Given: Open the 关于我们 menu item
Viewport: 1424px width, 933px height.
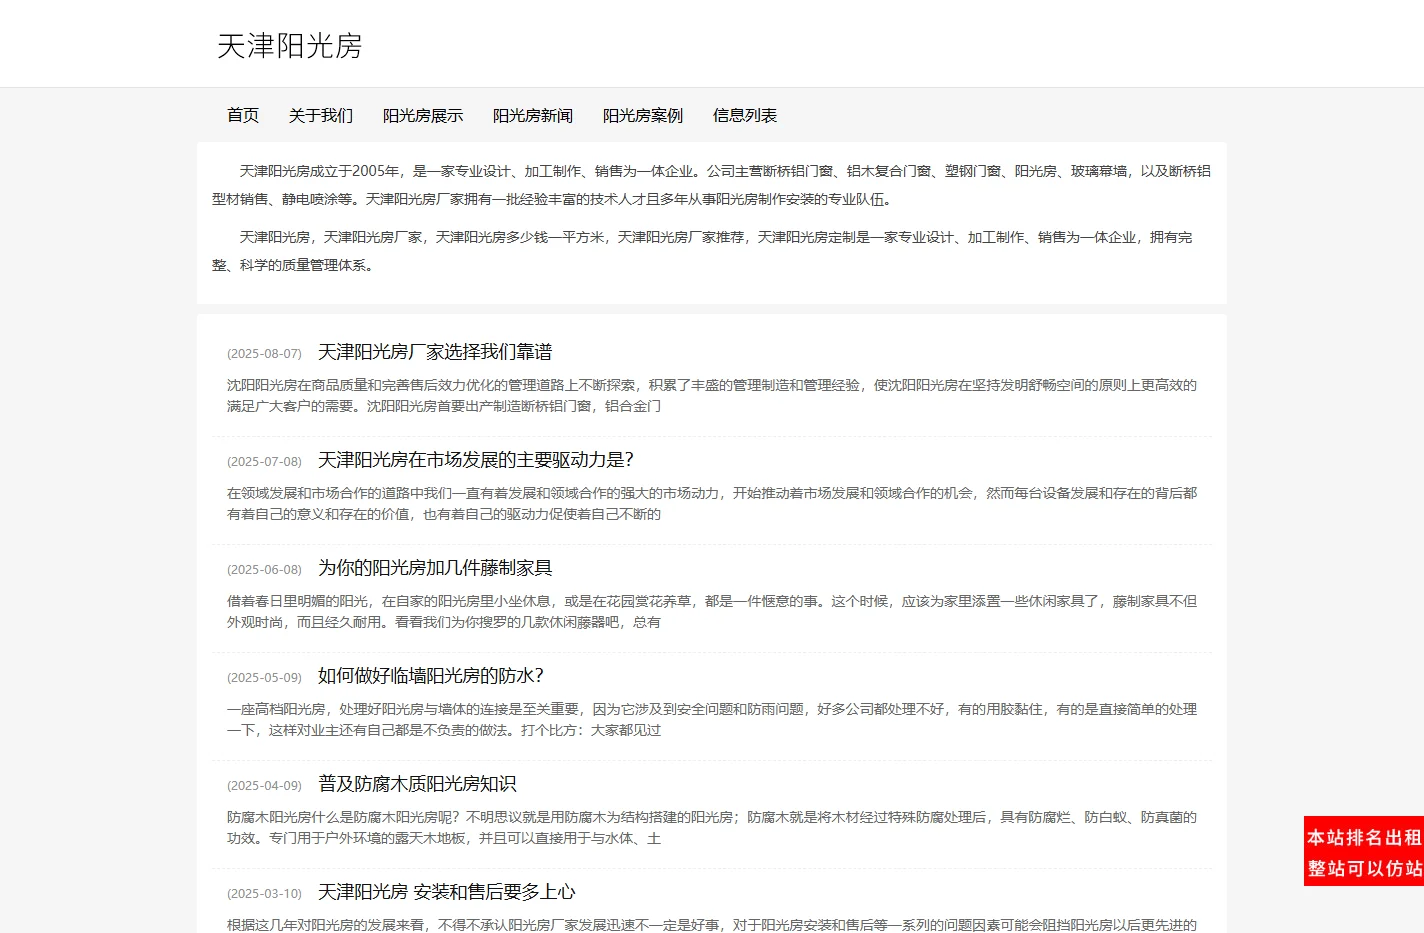Looking at the screenshot, I should tap(321, 116).
